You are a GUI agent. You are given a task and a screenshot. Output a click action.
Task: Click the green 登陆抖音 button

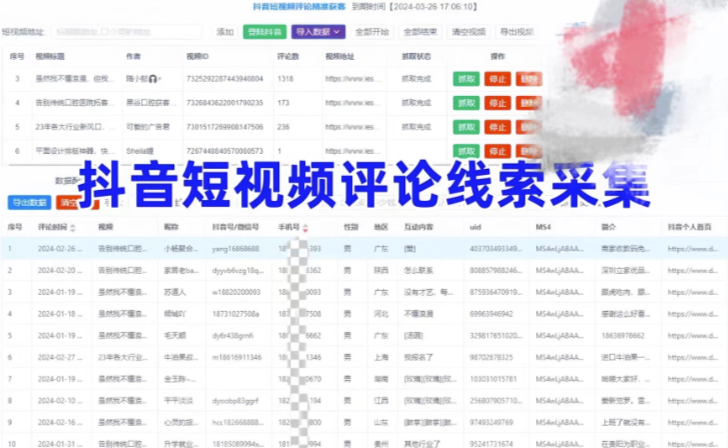pyautogui.click(x=265, y=32)
